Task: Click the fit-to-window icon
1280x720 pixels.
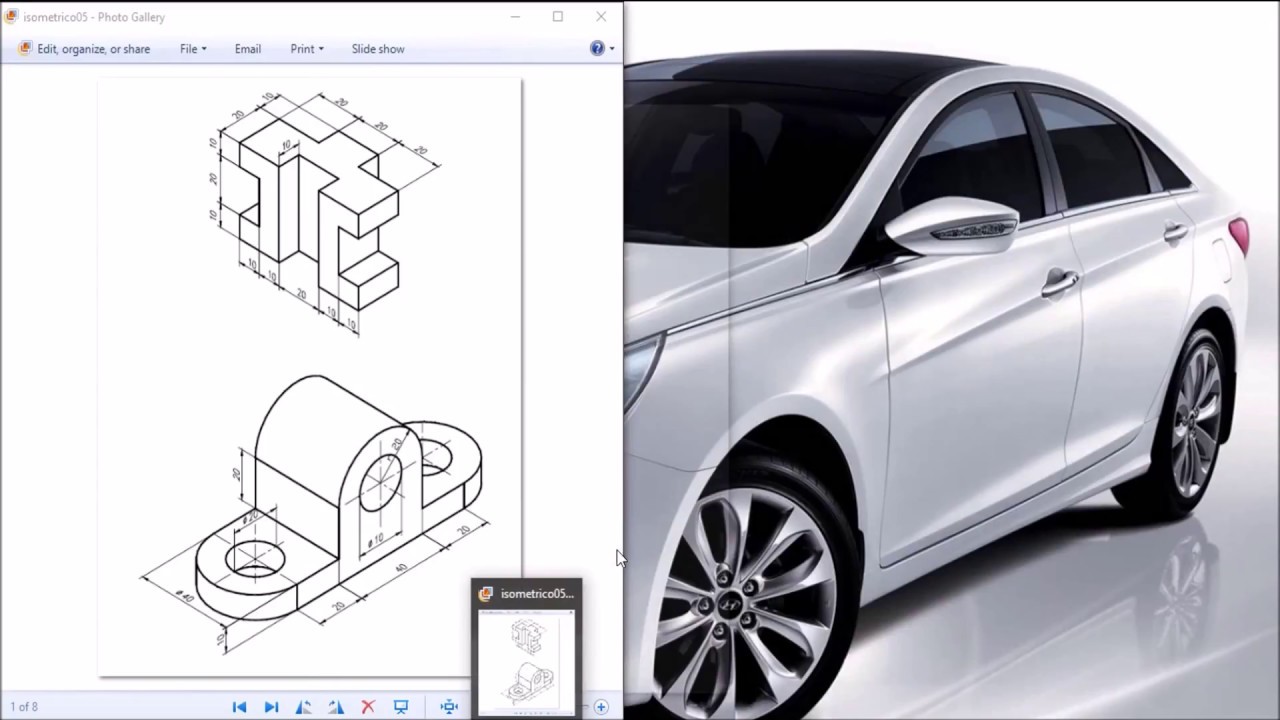Action: [449, 707]
